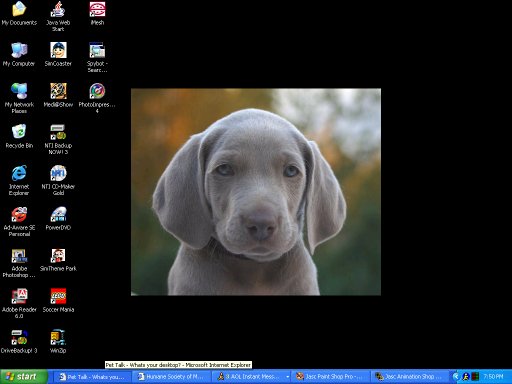
Task: Select the Mesh desktop icon
Action: (97, 13)
